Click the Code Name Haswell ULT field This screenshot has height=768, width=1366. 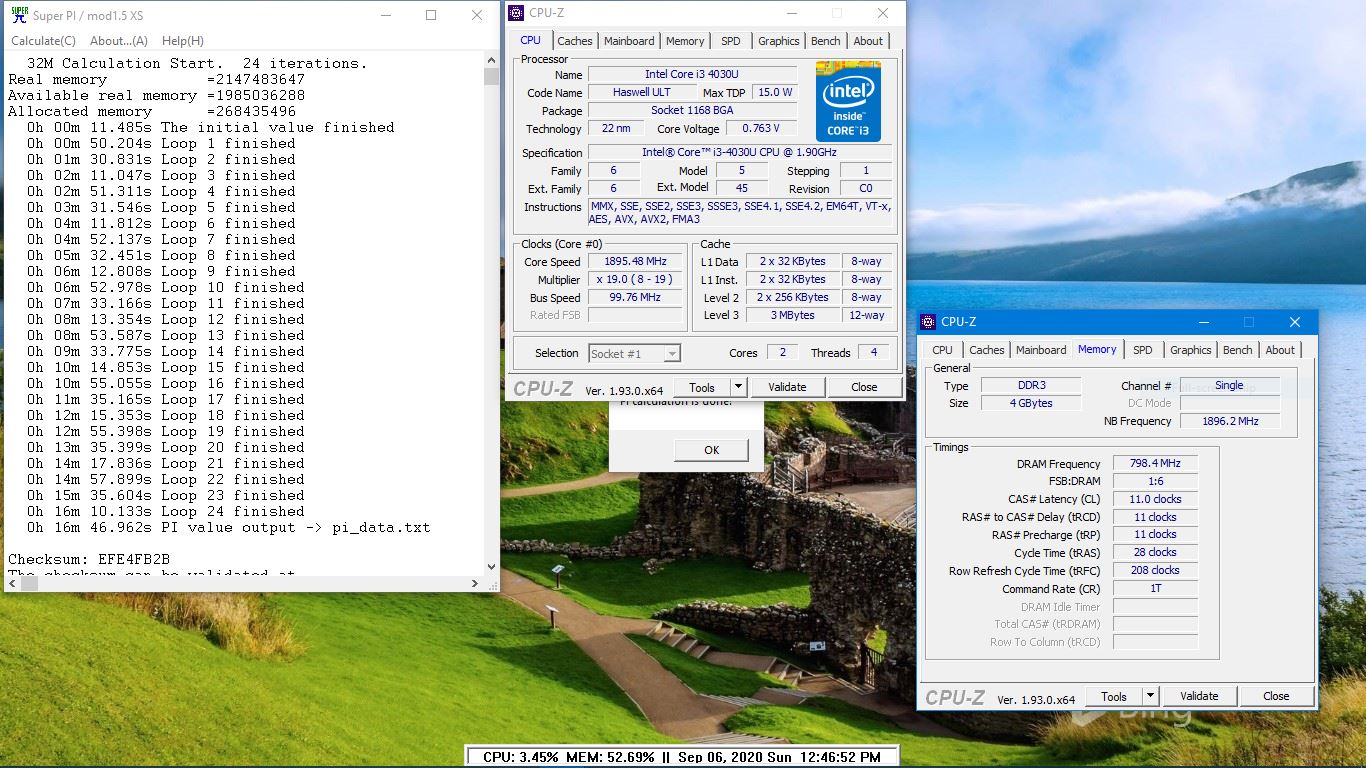coord(640,92)
